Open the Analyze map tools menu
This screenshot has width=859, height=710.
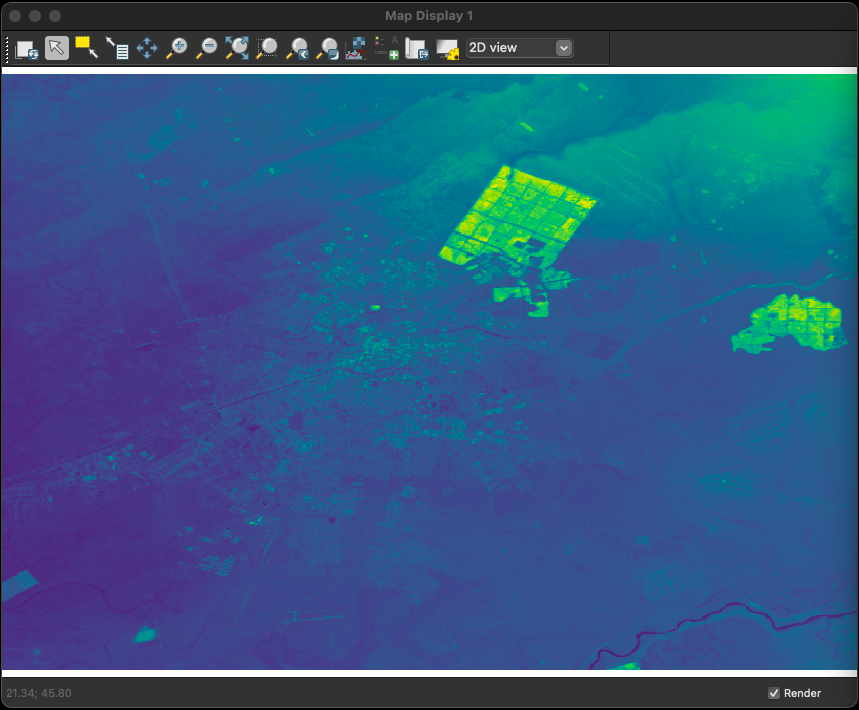[x=356, y=47]
